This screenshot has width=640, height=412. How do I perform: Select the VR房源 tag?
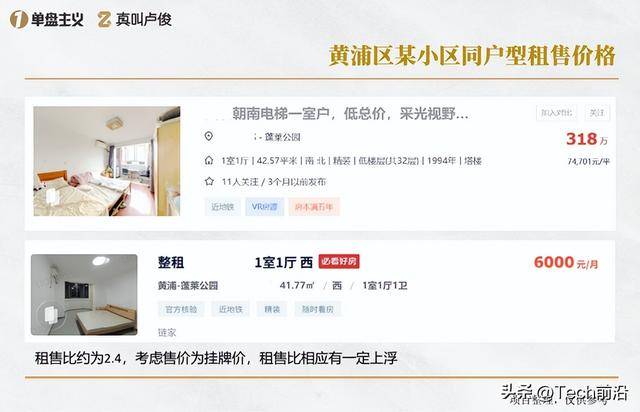pyautogui.click(x=264, y=207)
